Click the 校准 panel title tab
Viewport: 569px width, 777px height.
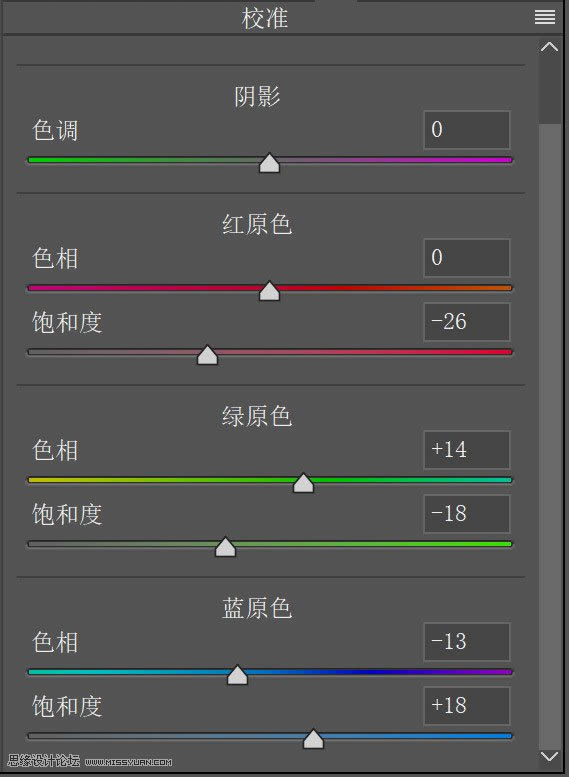265,18
